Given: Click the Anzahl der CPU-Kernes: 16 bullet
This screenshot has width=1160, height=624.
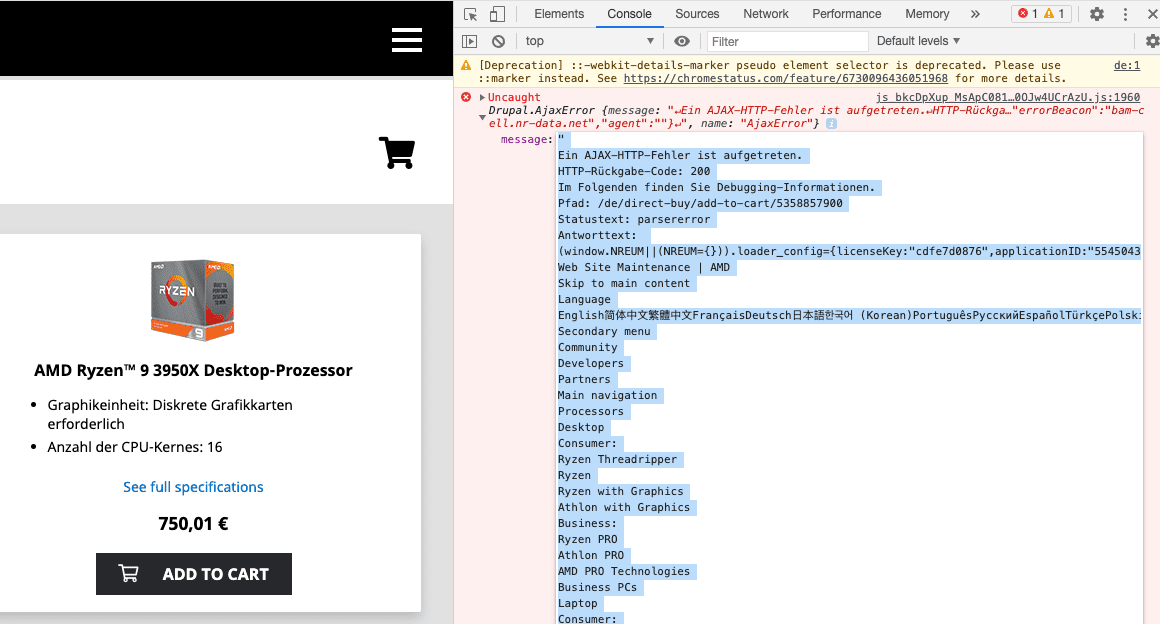Looking at the screenshot, I should (135, 446).
